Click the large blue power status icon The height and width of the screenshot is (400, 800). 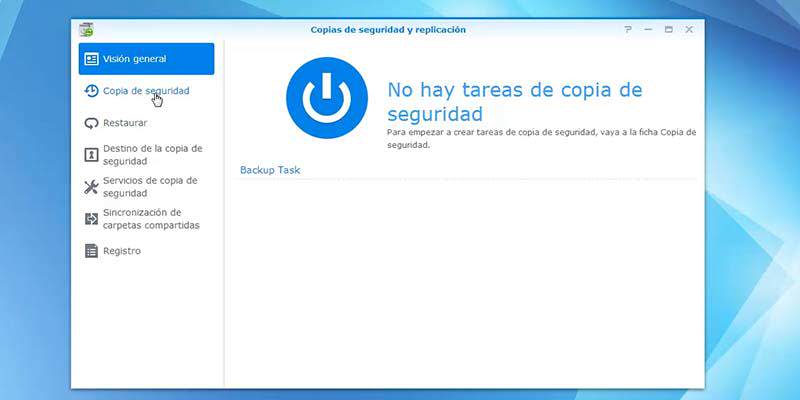pyautogui.click(x=327, y=97)
